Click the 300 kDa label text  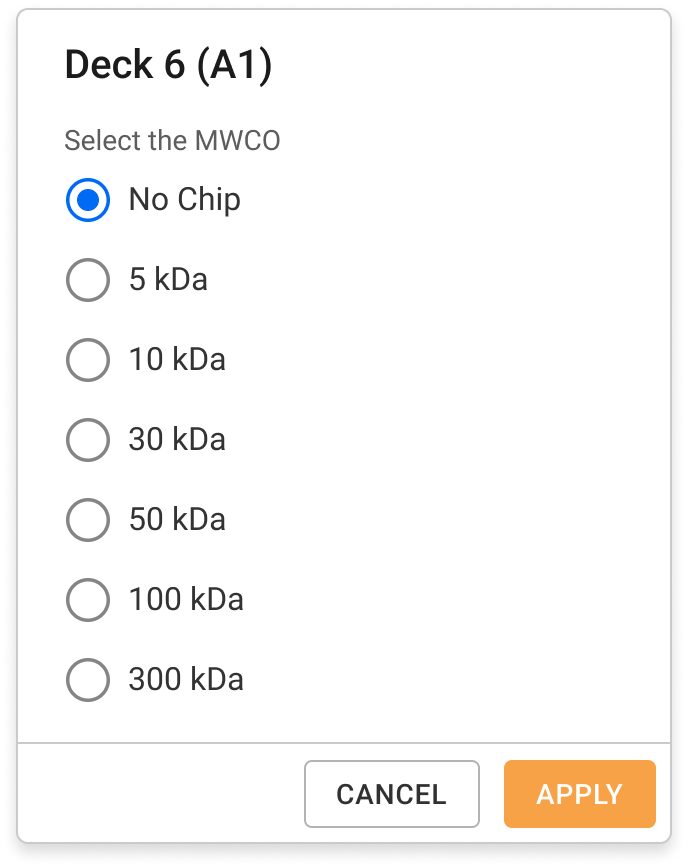[x=184, y=680]
